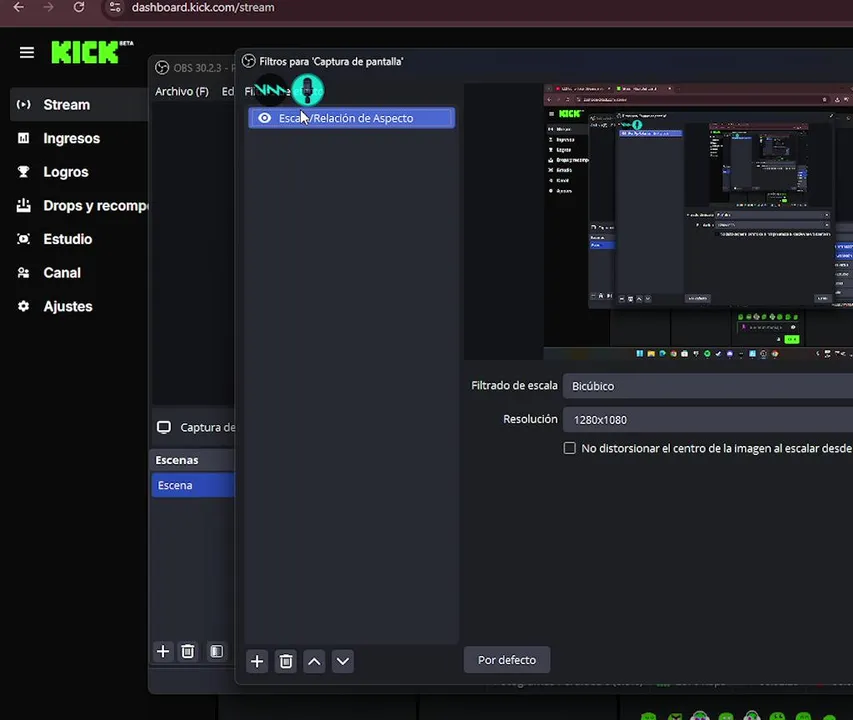Click the Canal people icon

coord(23,273)
